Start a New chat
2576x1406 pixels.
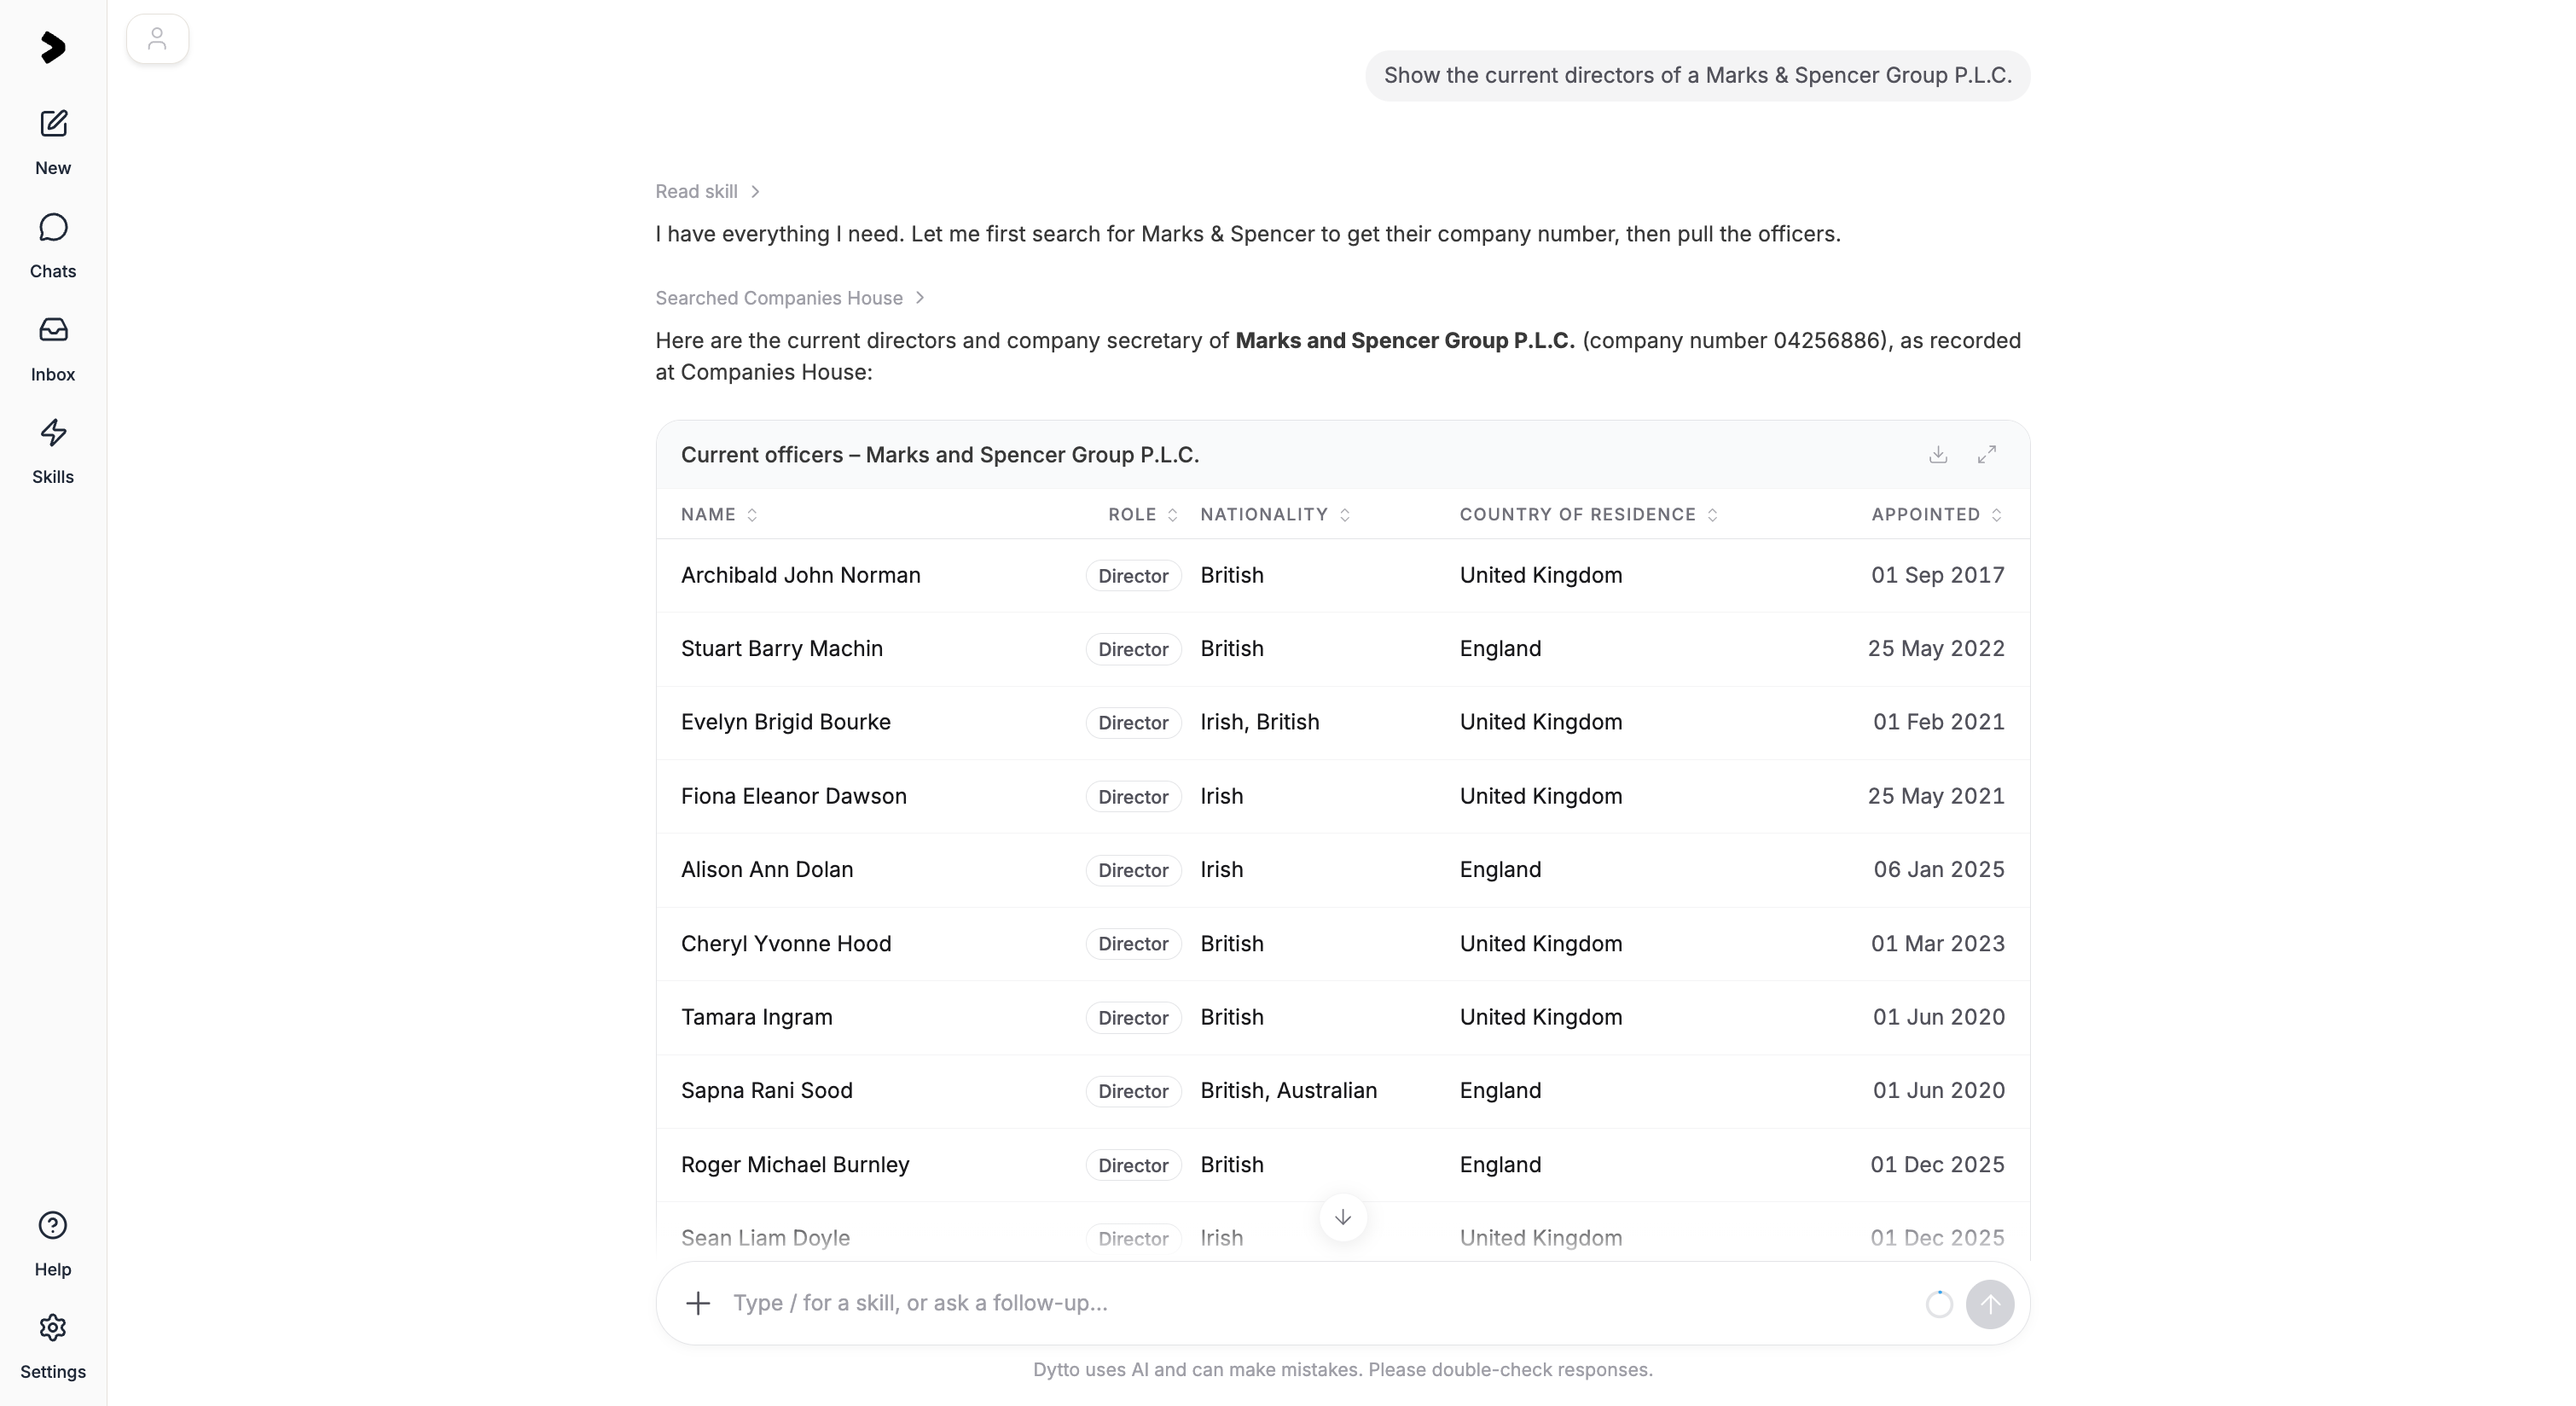tap(53, 143)
